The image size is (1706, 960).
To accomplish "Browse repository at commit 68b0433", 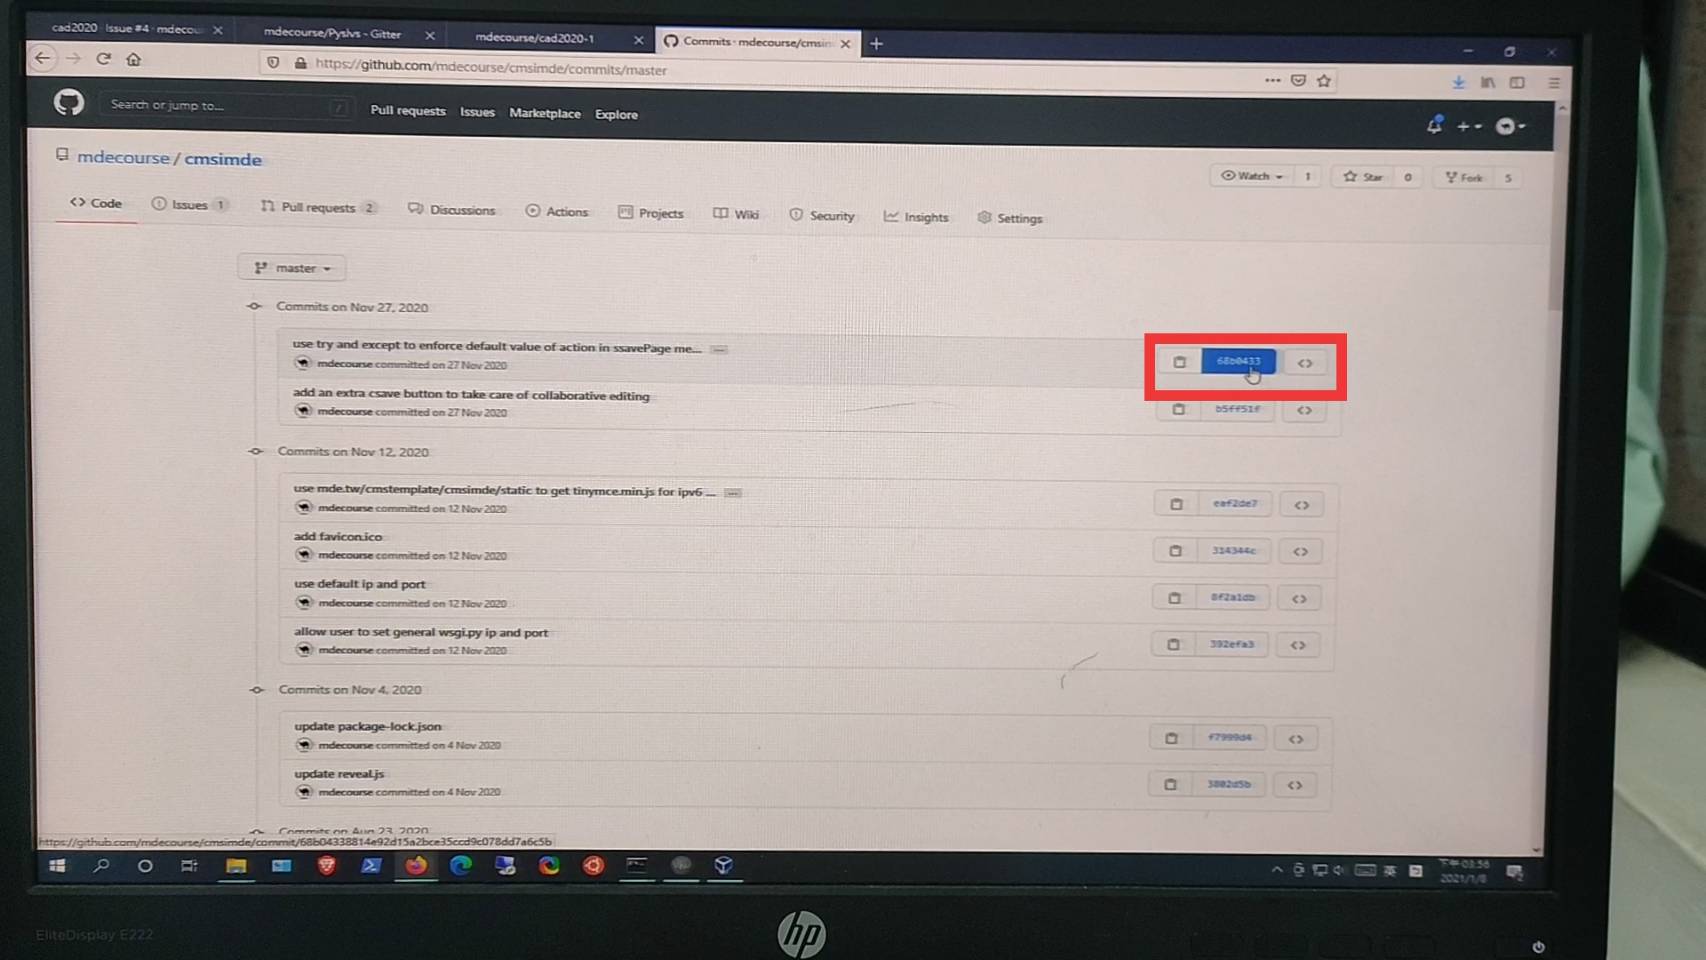I will click(x=1305, y=363).
